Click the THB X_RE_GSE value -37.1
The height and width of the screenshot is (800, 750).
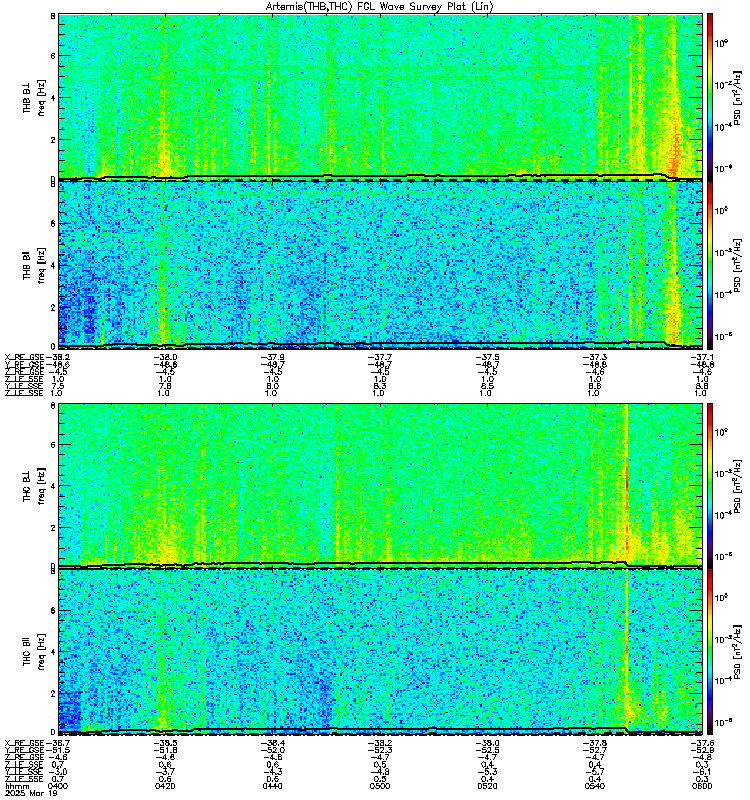coord(703,357)
